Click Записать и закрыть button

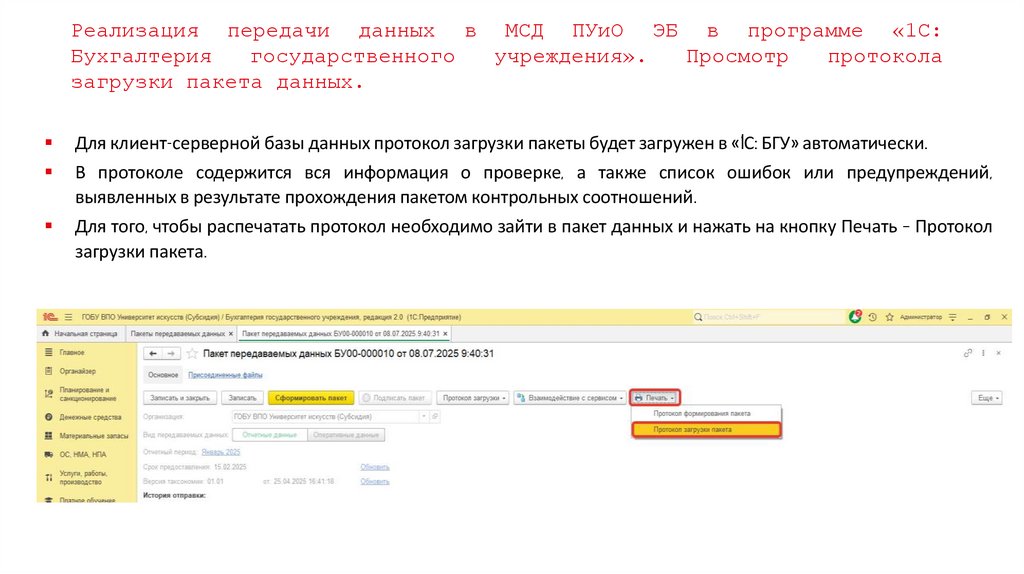point(180,398)
